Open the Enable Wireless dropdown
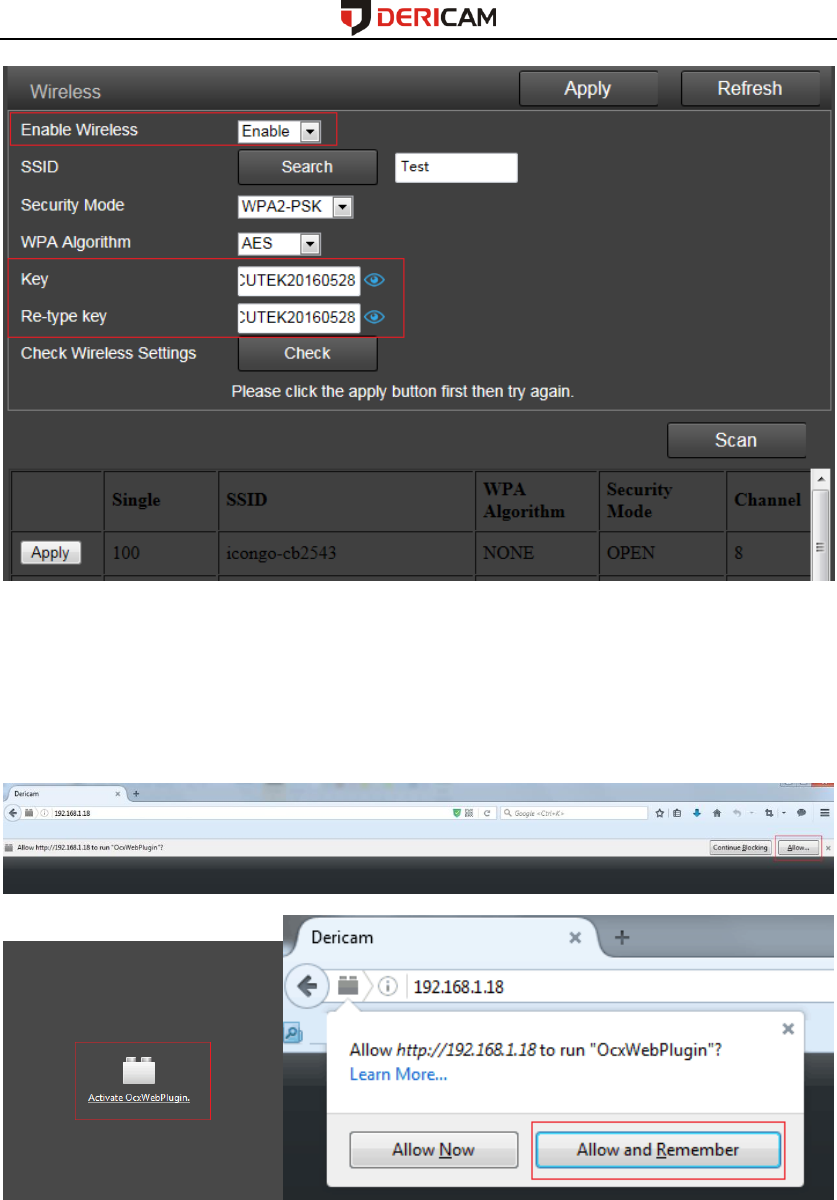The height and width of the screenshot is (1200, 837). [279, 131]
